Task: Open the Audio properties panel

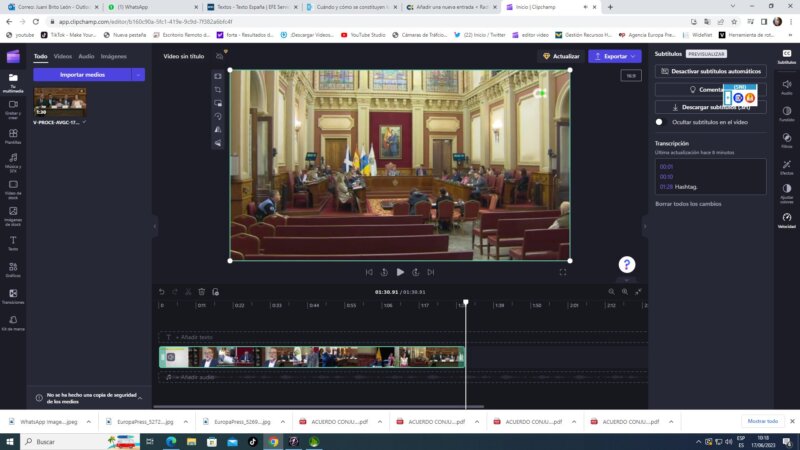Action: click(x=787, y=86)
